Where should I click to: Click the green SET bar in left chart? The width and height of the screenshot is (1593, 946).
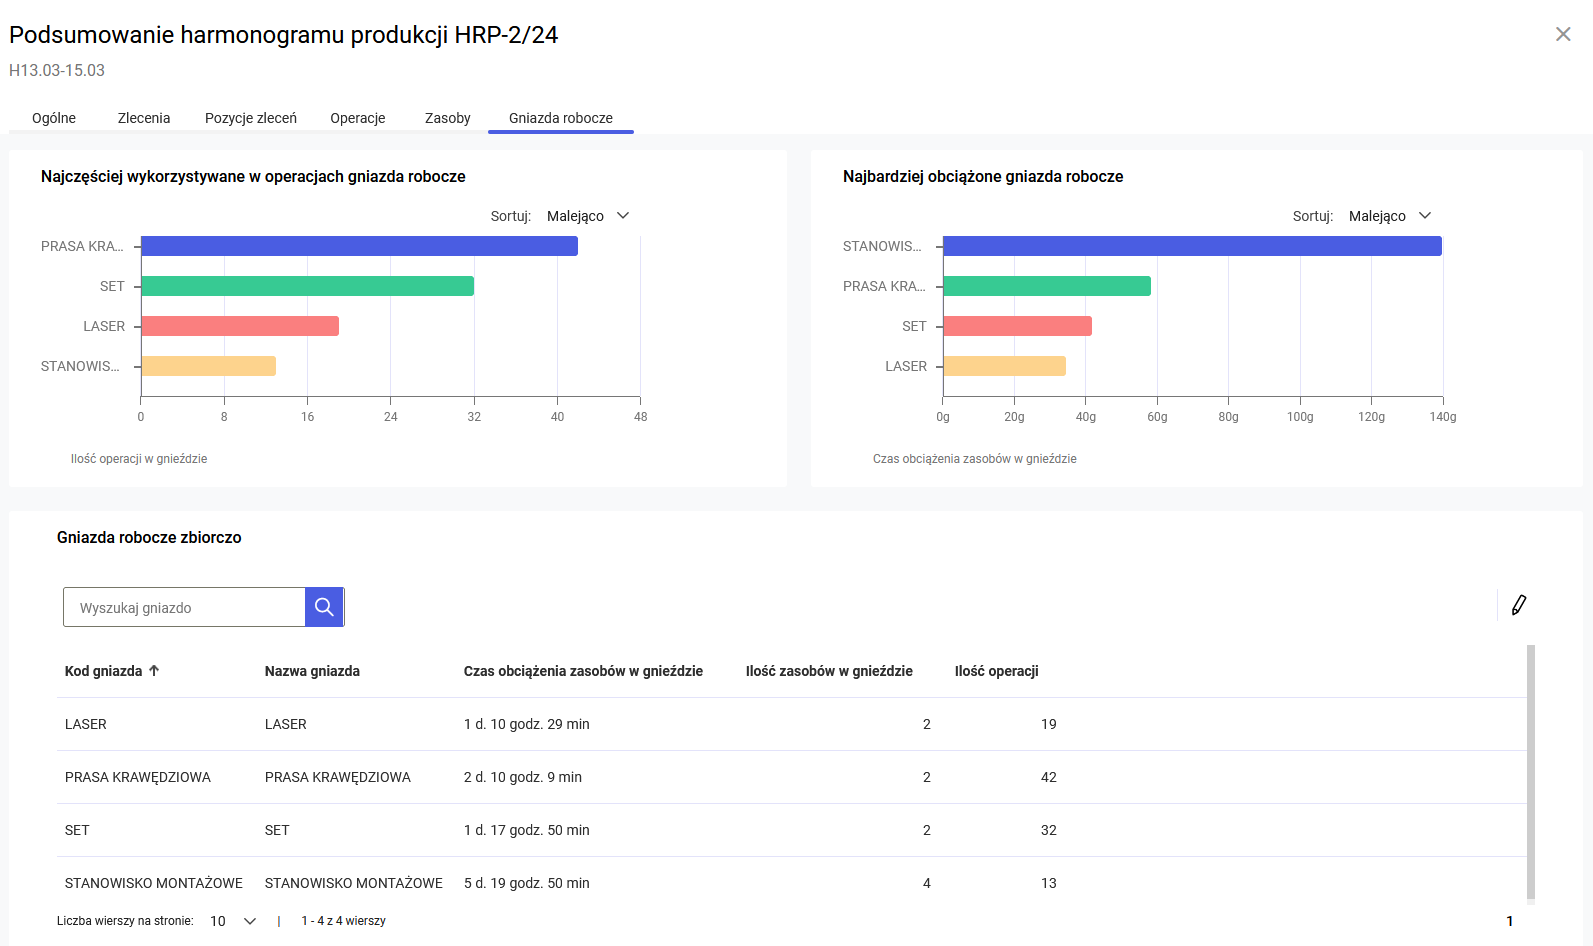pos(307,286)
